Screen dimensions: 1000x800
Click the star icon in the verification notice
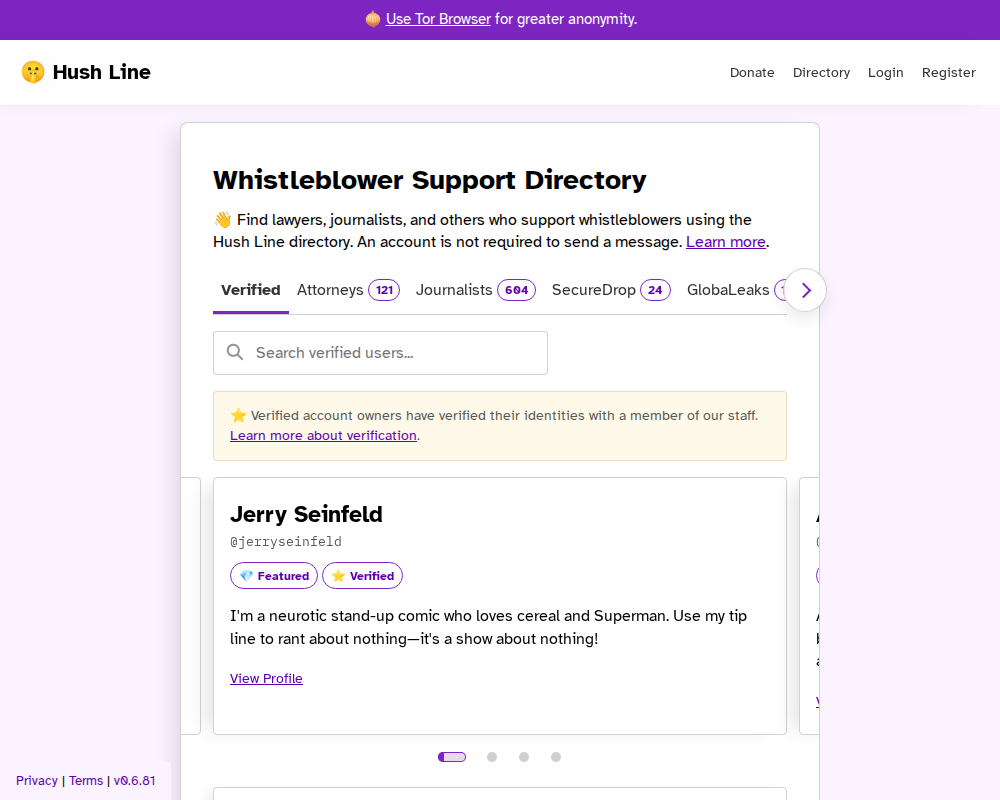click(239, 416)
